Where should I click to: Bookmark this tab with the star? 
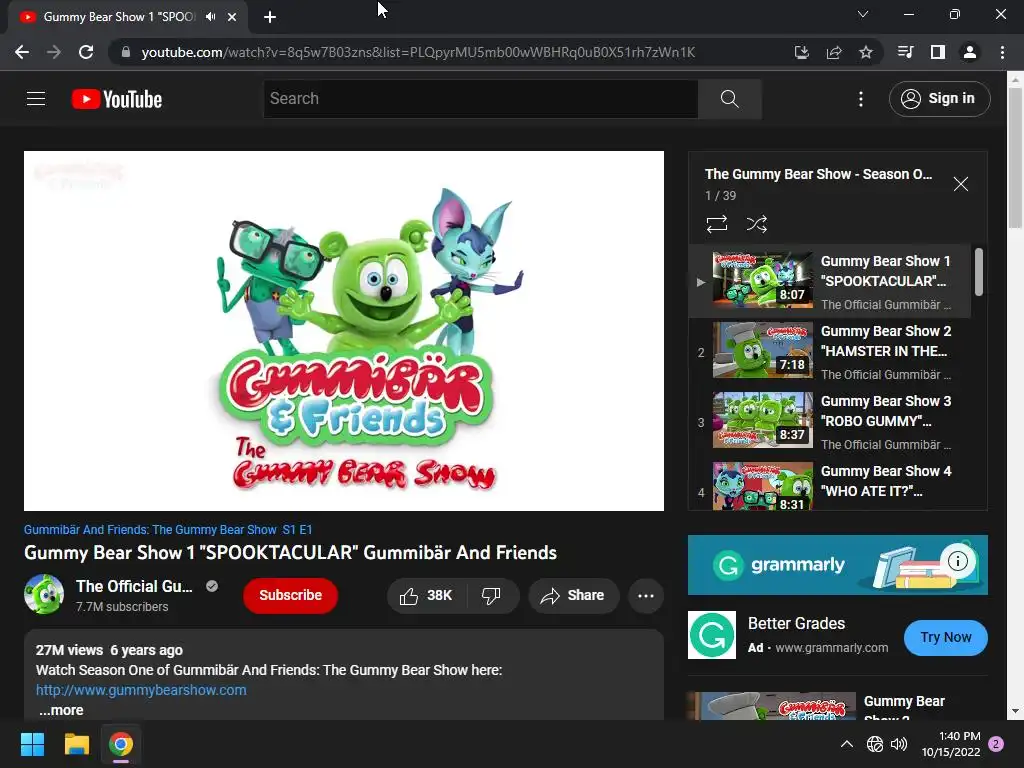(x=866, y=52)
